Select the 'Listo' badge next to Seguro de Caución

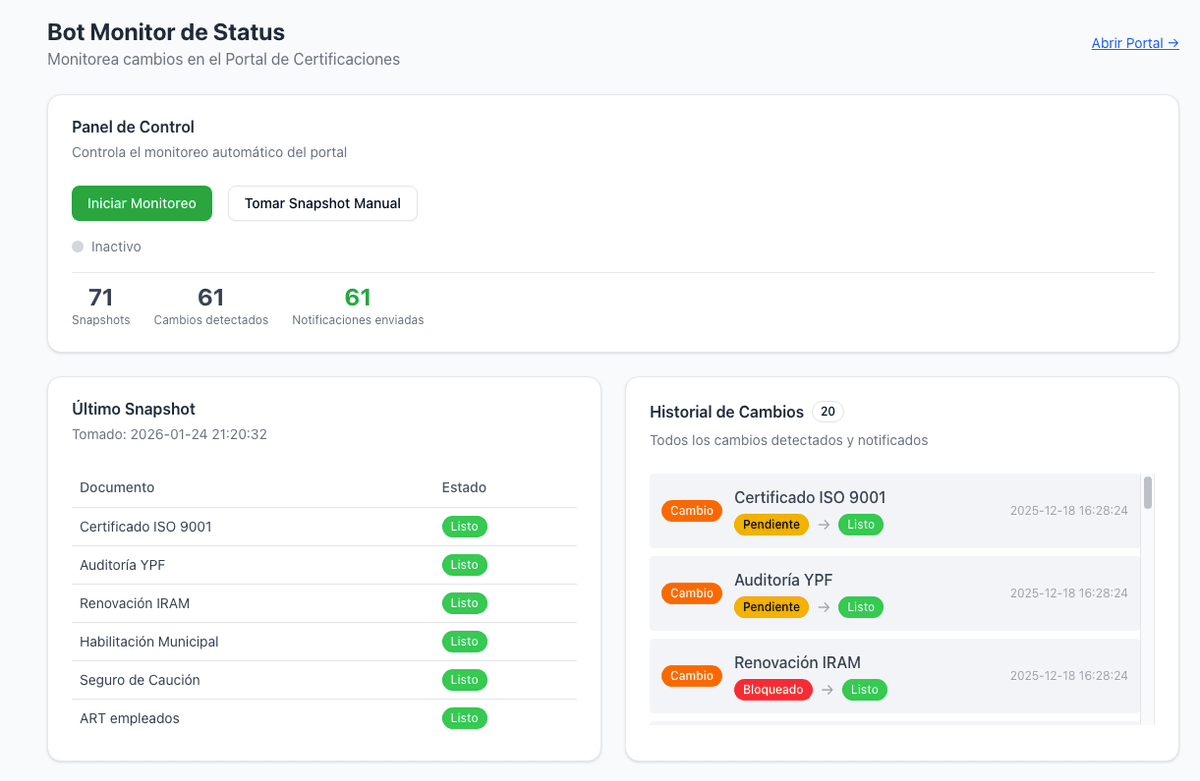pos(464,679)
